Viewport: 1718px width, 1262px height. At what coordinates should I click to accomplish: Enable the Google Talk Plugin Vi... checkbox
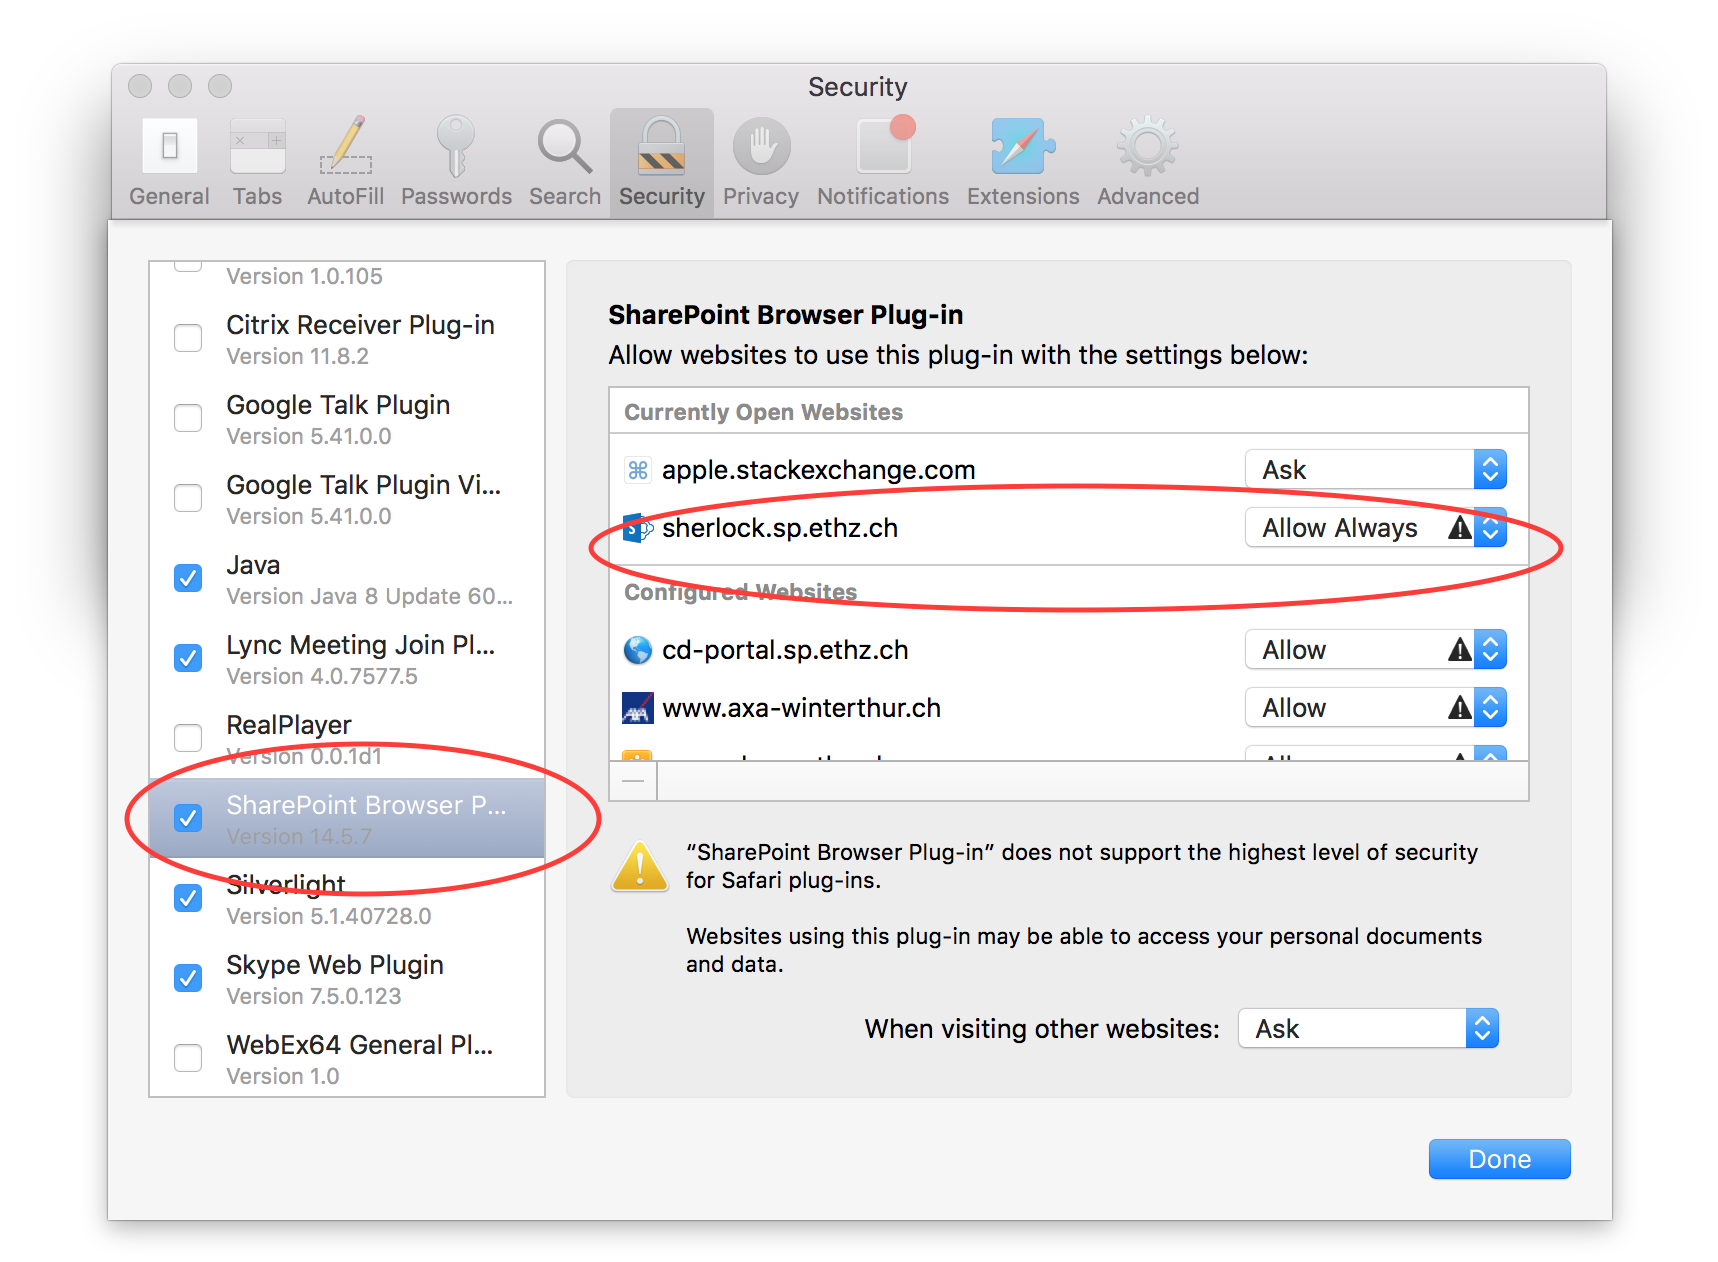[x=188, y=498]
